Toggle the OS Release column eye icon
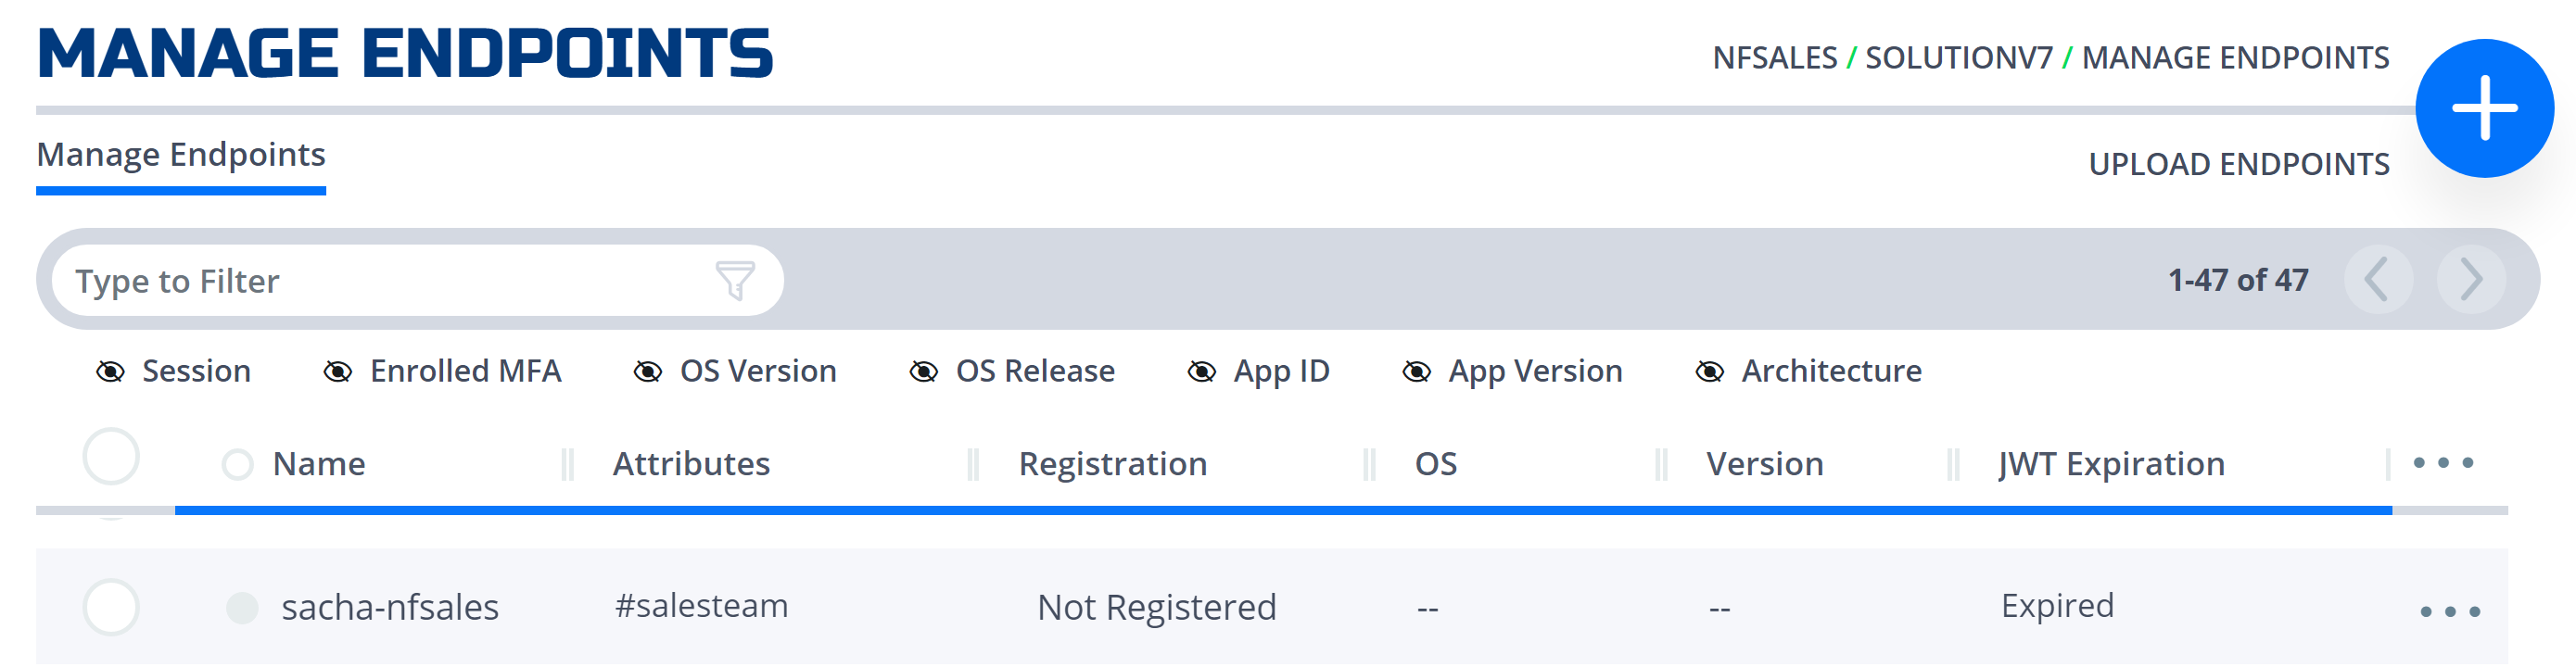The height and width of the screenshot is (667, 2576). (923, 372)
